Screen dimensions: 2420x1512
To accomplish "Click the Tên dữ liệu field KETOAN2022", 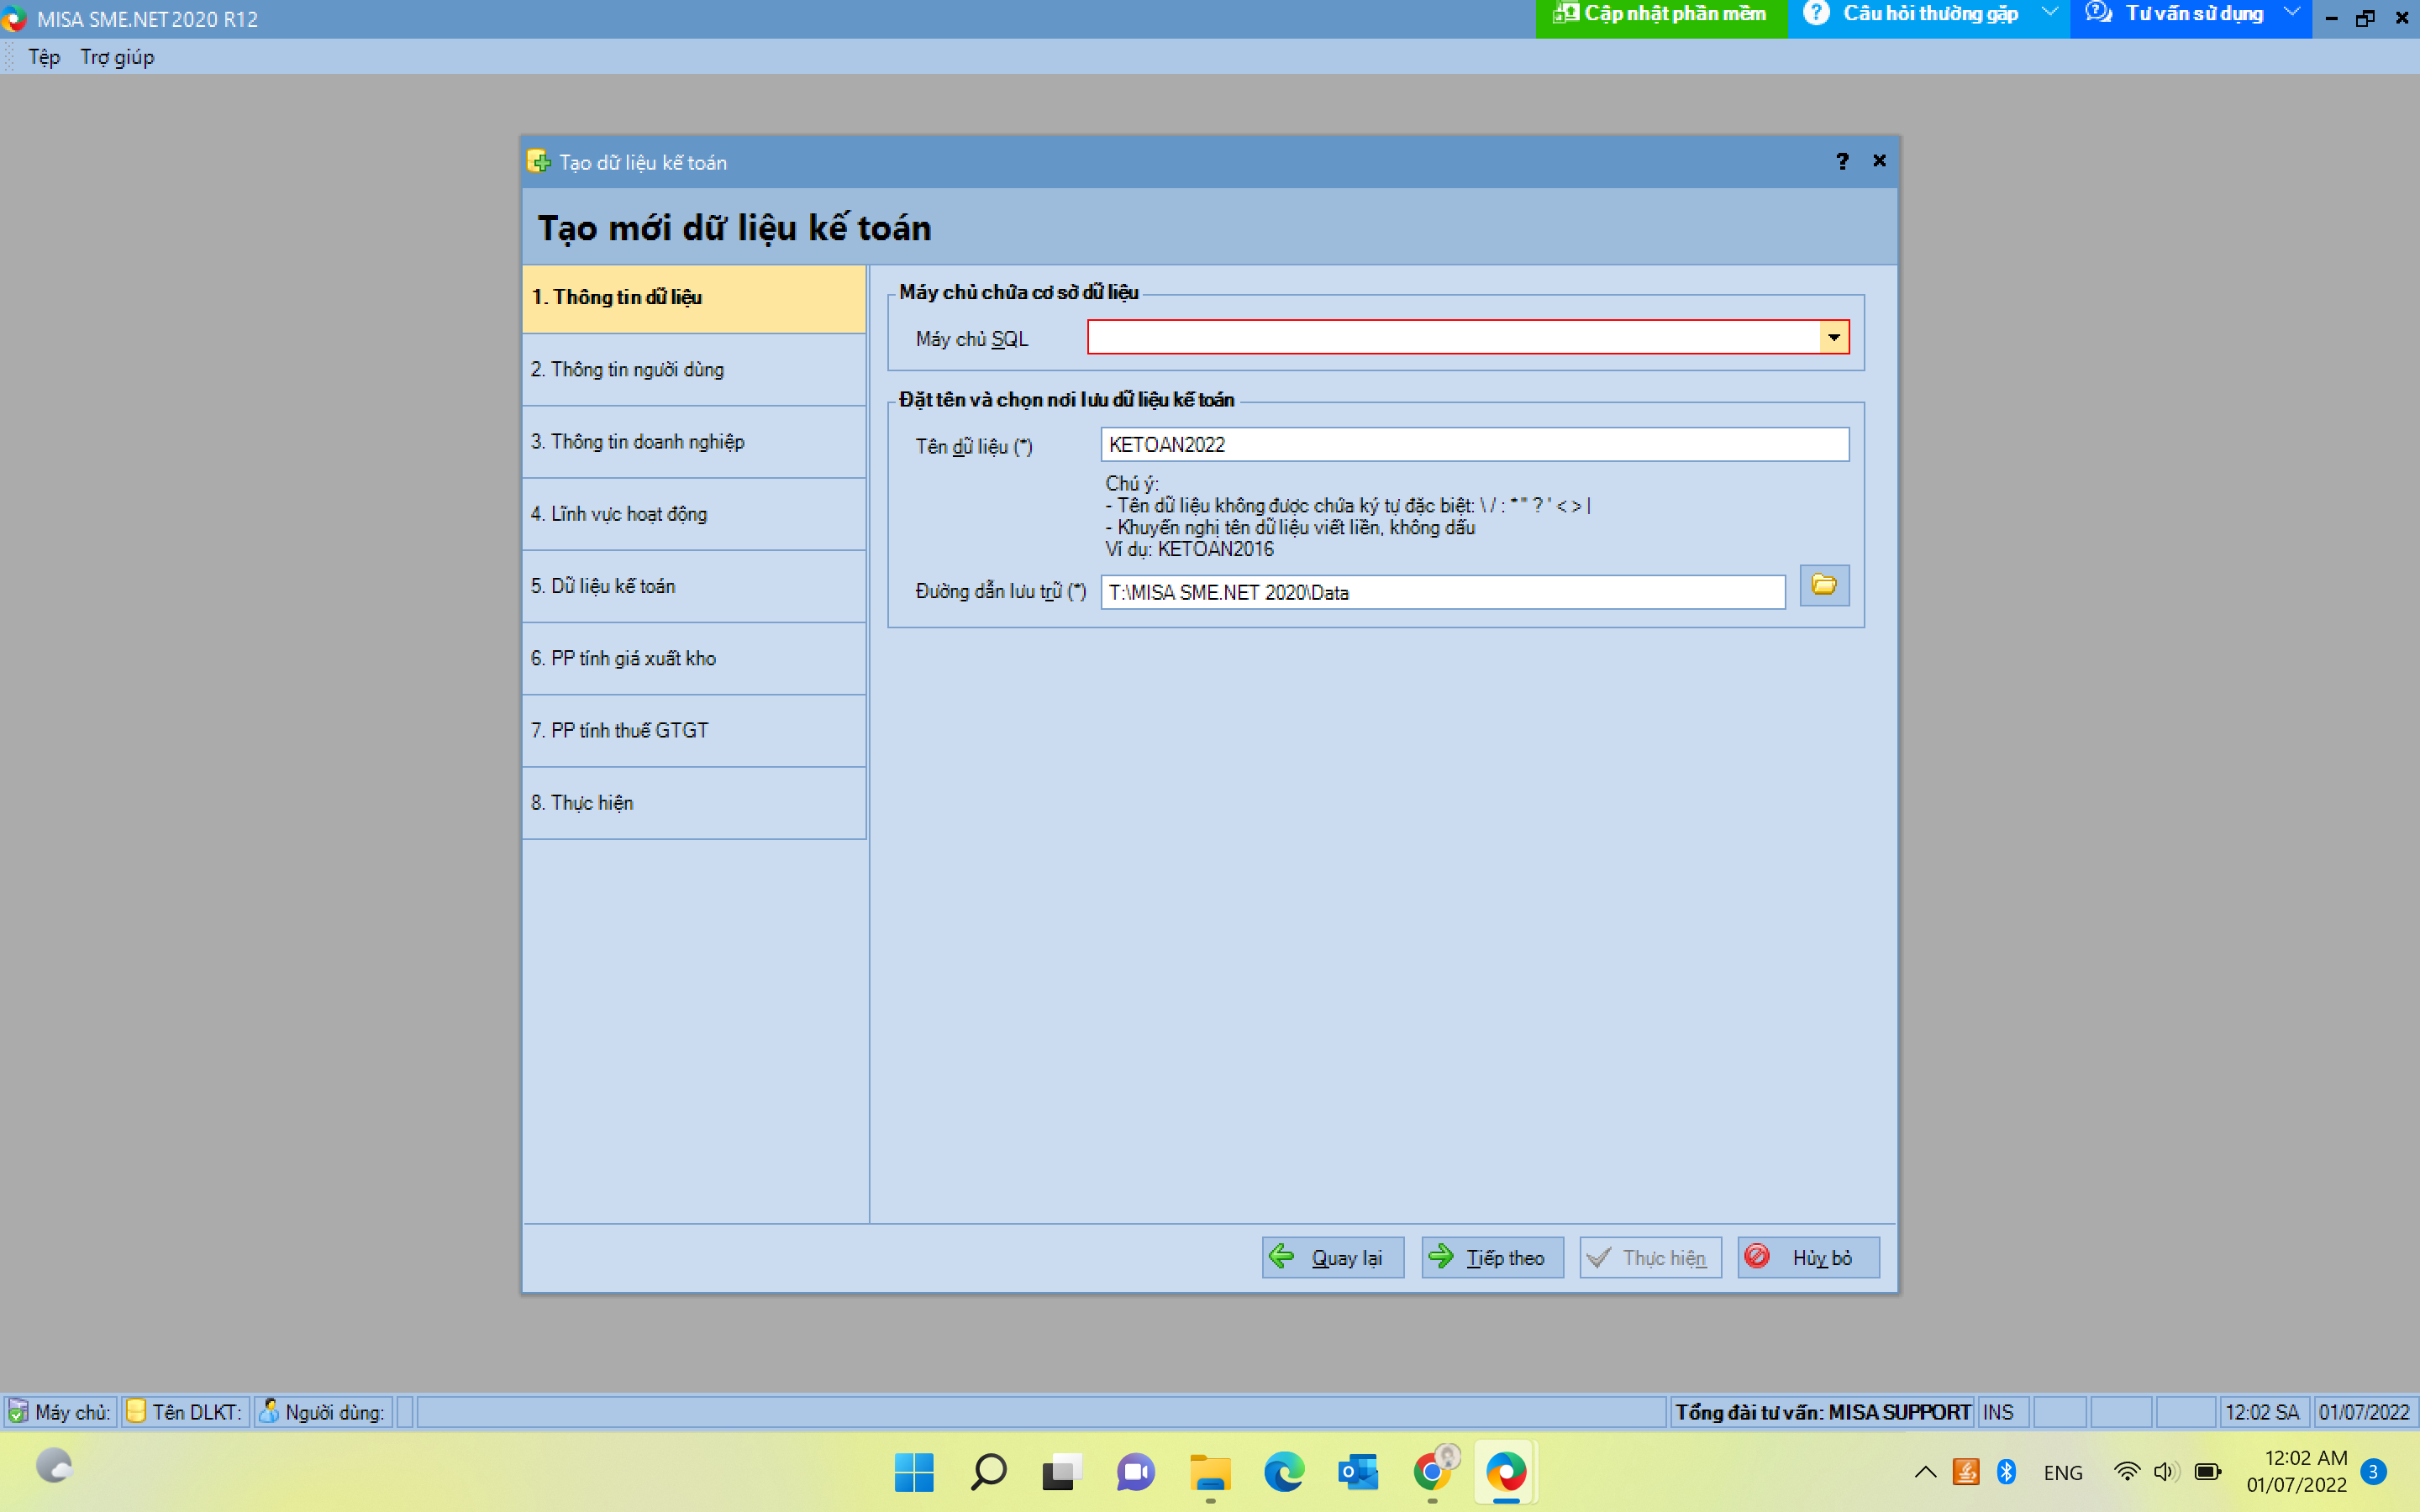I will tap(1475, 444).
